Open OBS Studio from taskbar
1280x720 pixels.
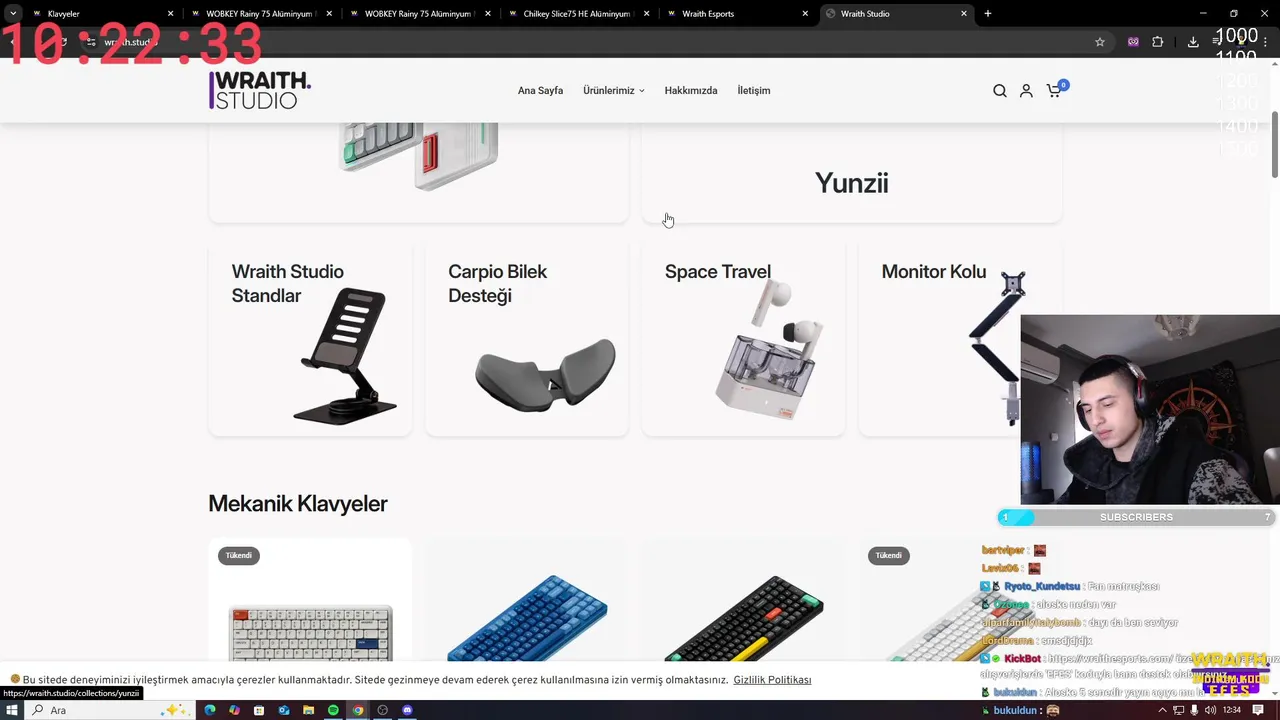[x=382, y=710]
